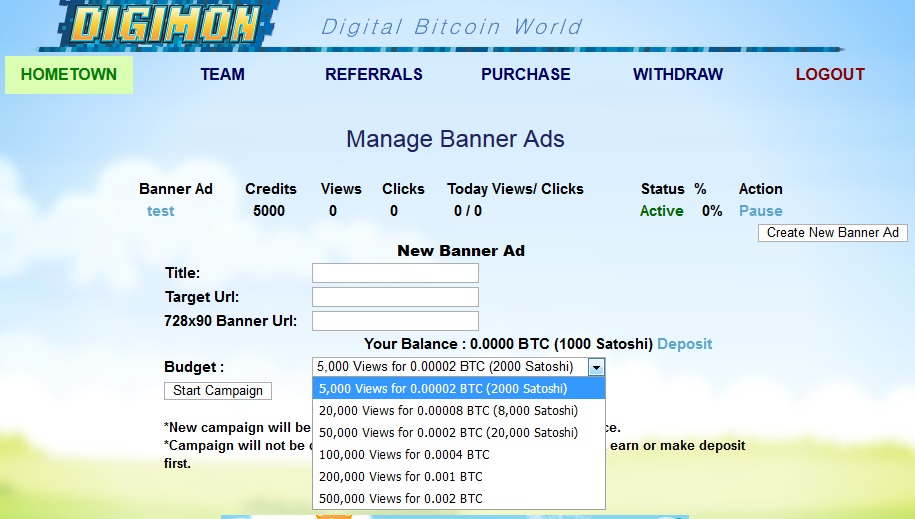The image size is (915, 519).
Task: Choose 50,000 Views for 0.0002 BTC option
Action: (459, 433)
